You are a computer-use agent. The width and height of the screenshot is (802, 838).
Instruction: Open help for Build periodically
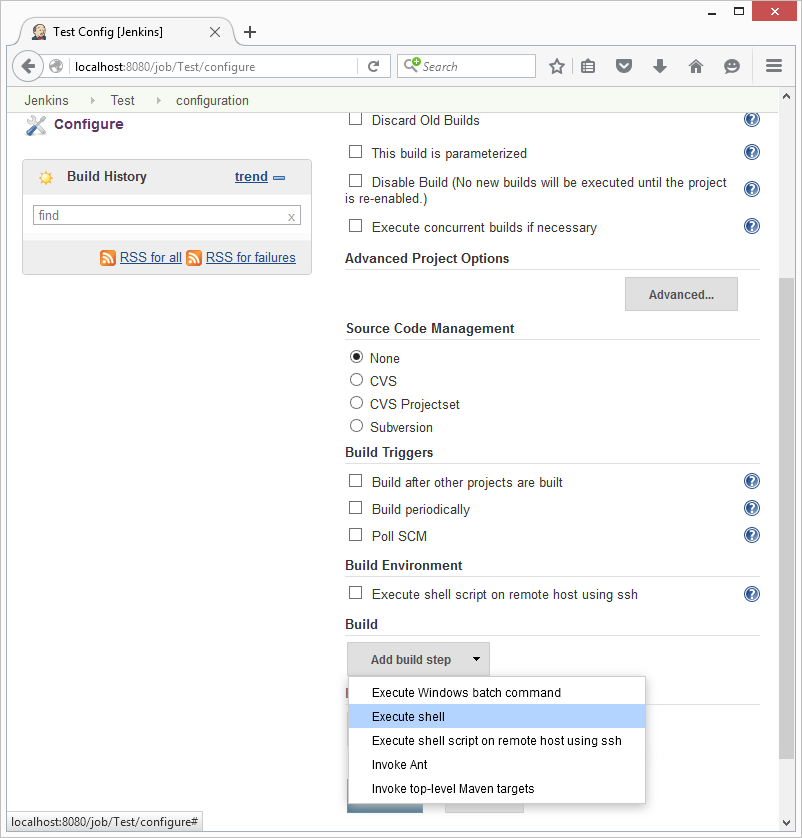click(752, 508)
